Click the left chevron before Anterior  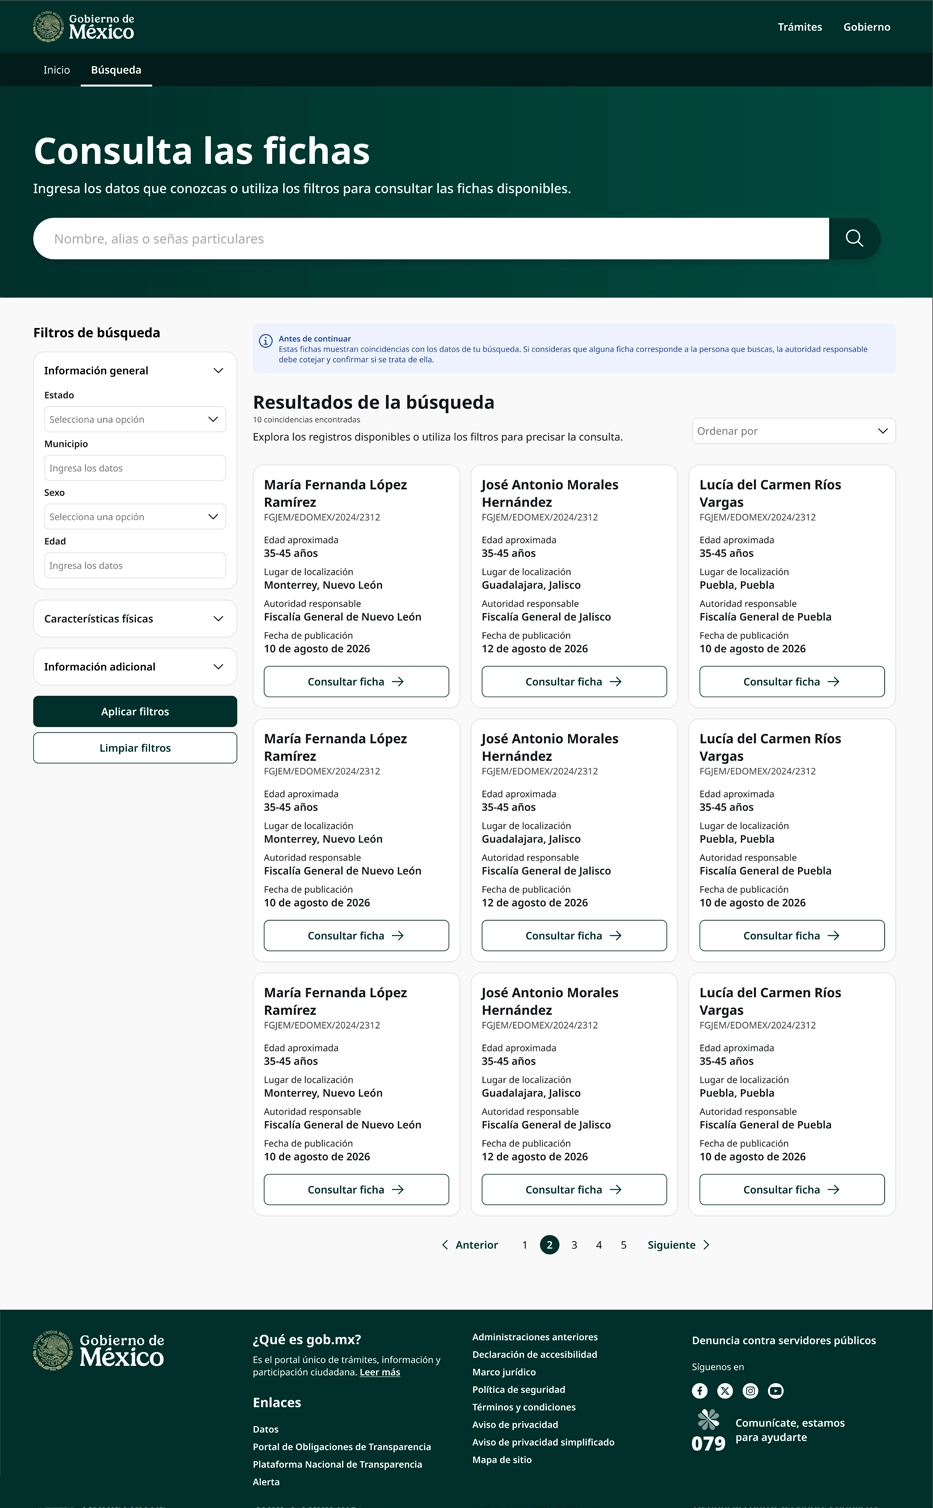pos(445,1245)
